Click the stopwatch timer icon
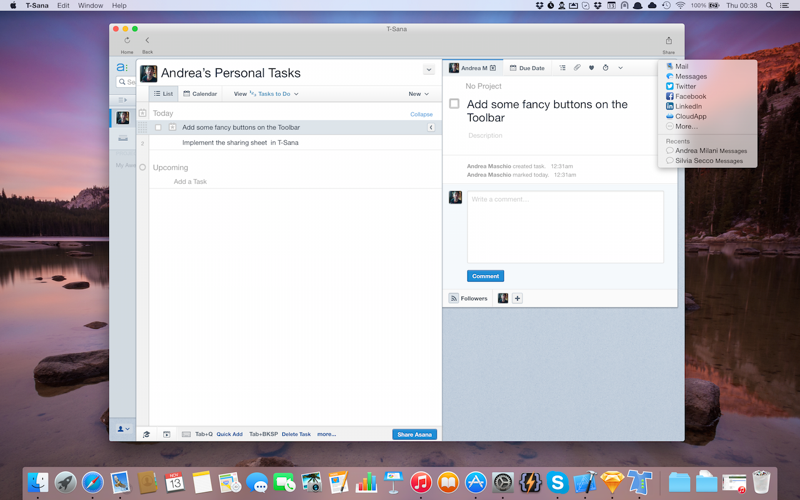This screenshot has width=800, height=500. point(606,68)
